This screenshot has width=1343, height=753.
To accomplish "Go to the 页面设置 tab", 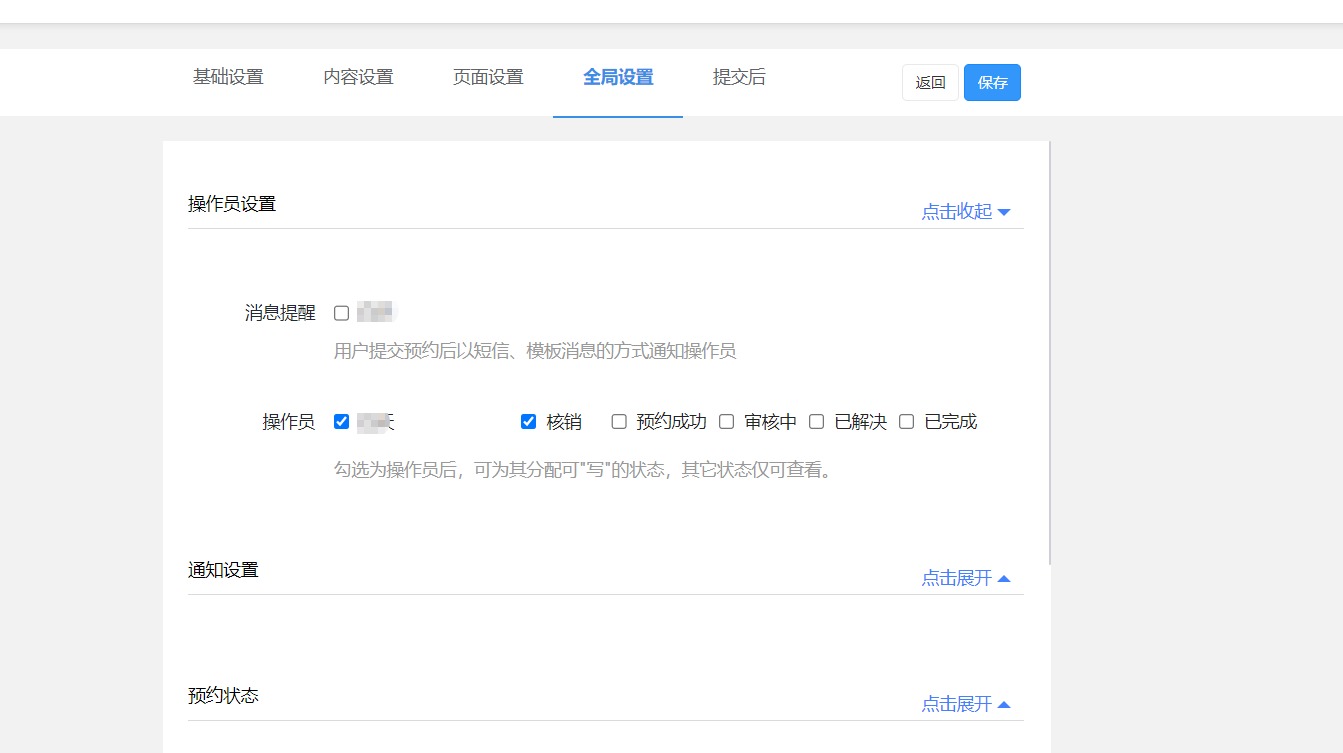I will click(488, 78).
